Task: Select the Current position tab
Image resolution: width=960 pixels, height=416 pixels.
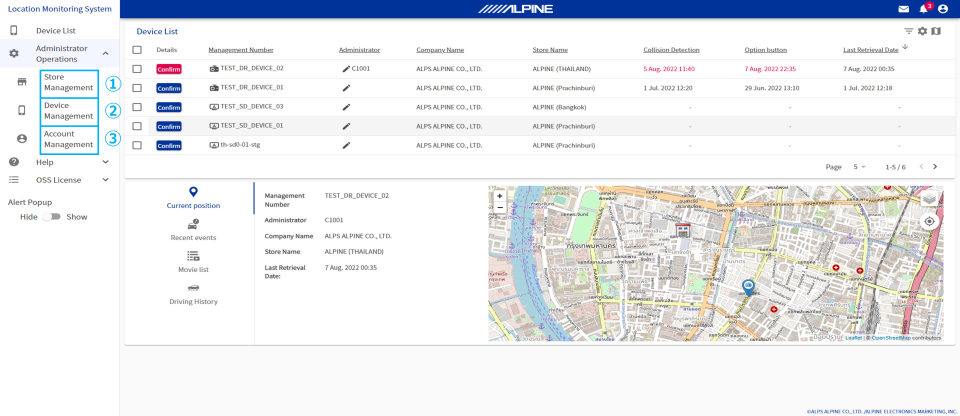Action: click(x=193, y=199)
